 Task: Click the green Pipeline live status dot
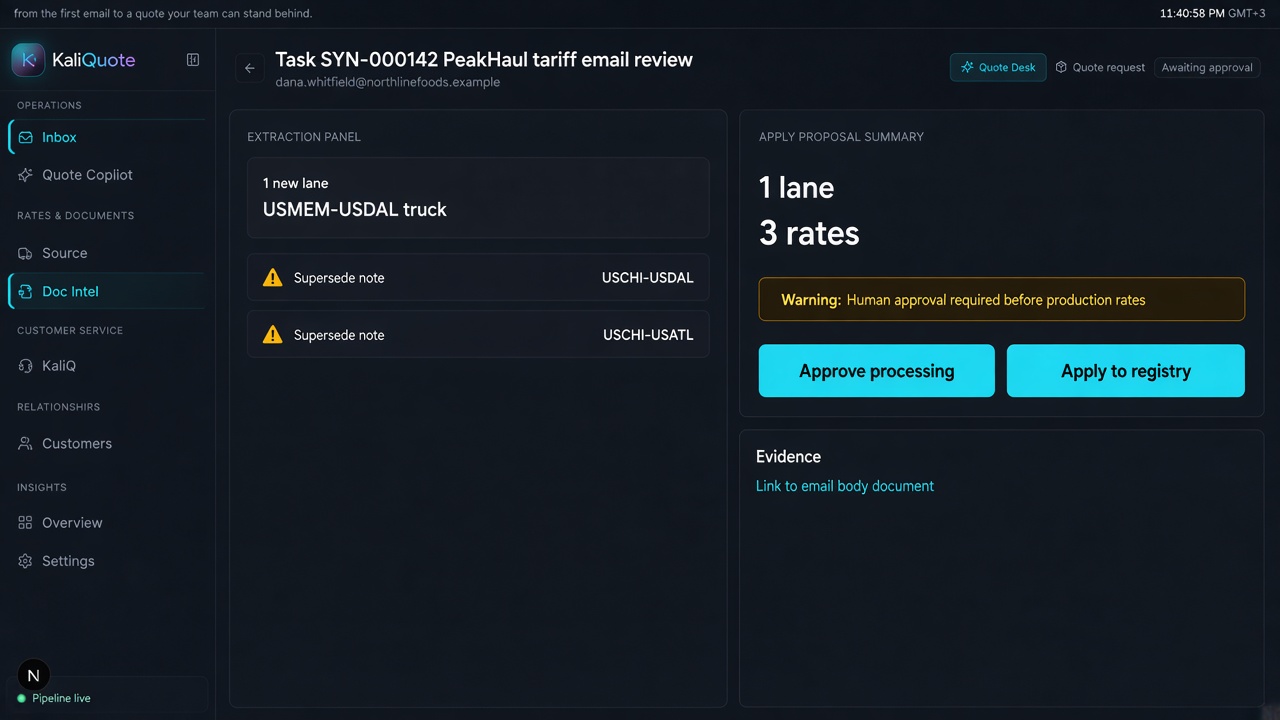point(22,698)
